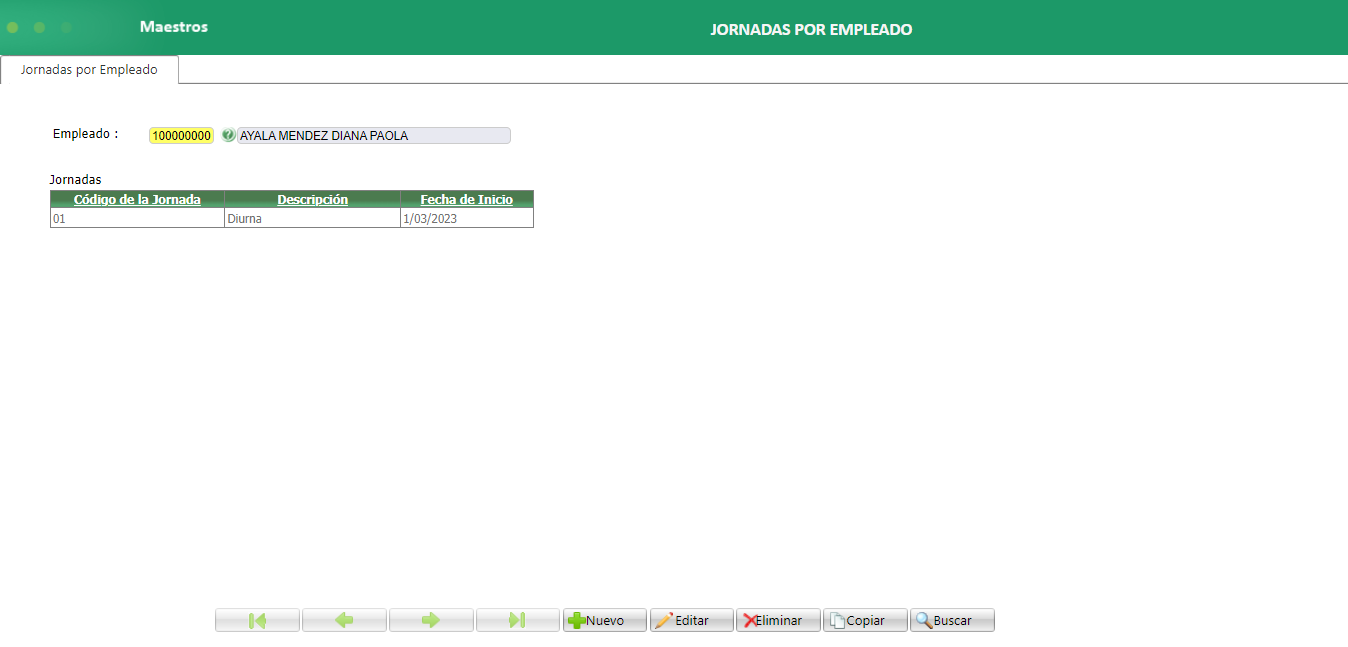
Task: Advance to the next record arrow
Action: point(430,620)
